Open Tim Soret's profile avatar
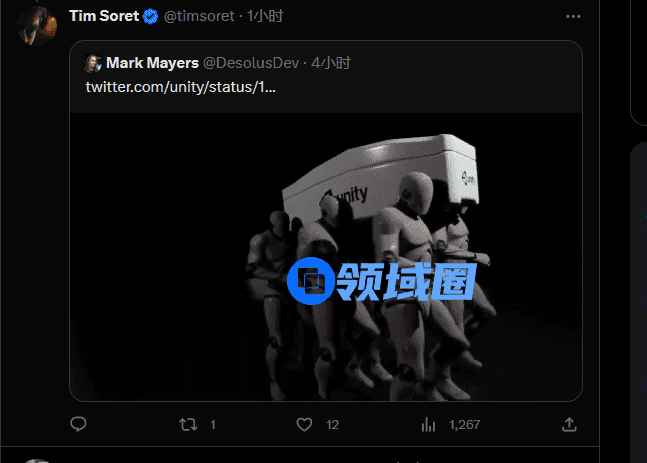 point(38,25)
